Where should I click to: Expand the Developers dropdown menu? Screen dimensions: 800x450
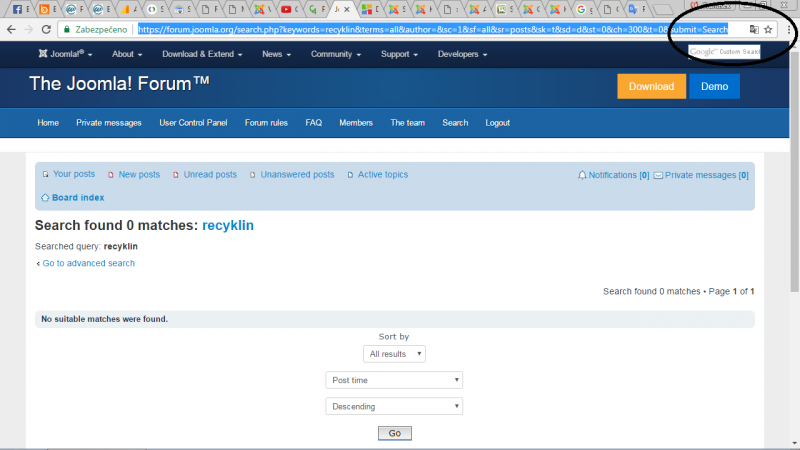pos(462,54)
